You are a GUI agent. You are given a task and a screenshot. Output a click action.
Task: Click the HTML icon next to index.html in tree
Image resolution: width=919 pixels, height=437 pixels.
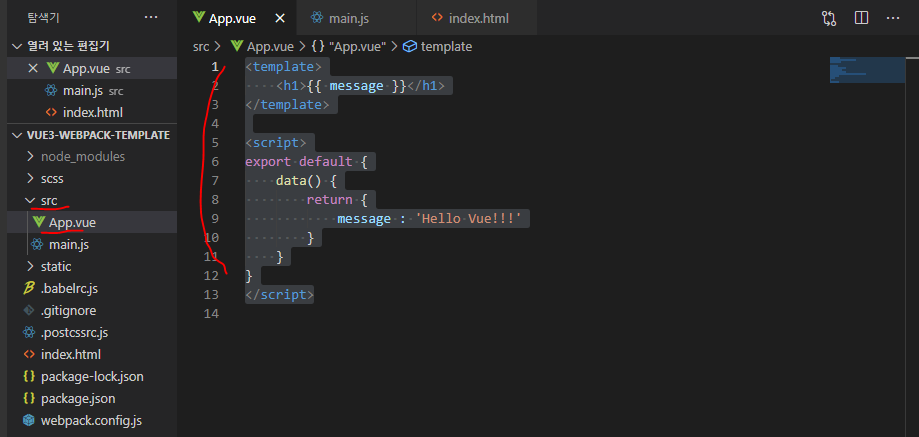click(29, 354)
